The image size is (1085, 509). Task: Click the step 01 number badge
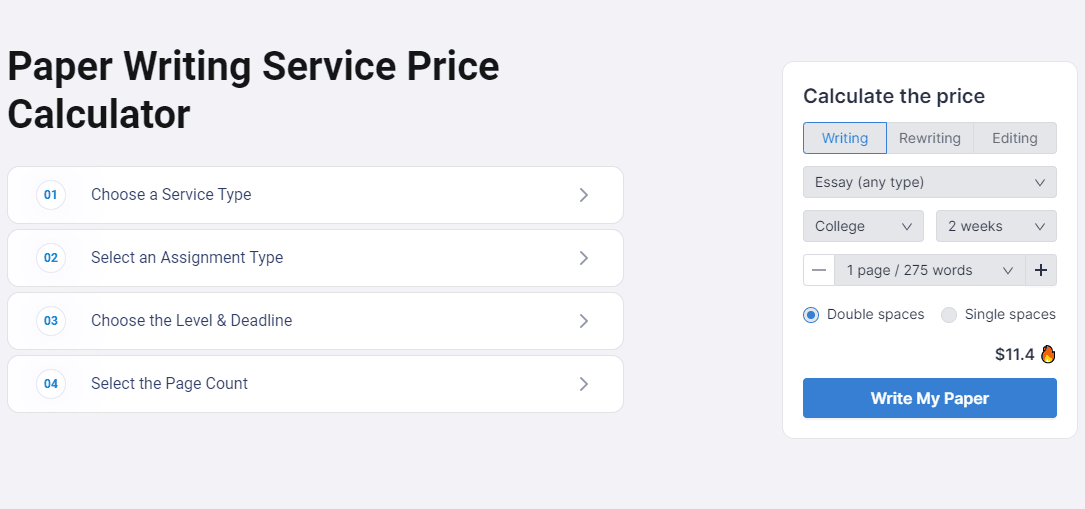coord(51,195)
